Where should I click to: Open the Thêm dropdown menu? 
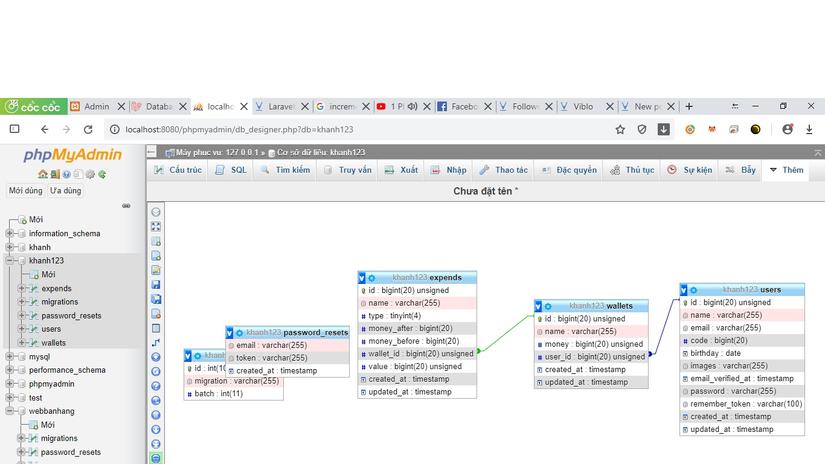coord(786,170)
